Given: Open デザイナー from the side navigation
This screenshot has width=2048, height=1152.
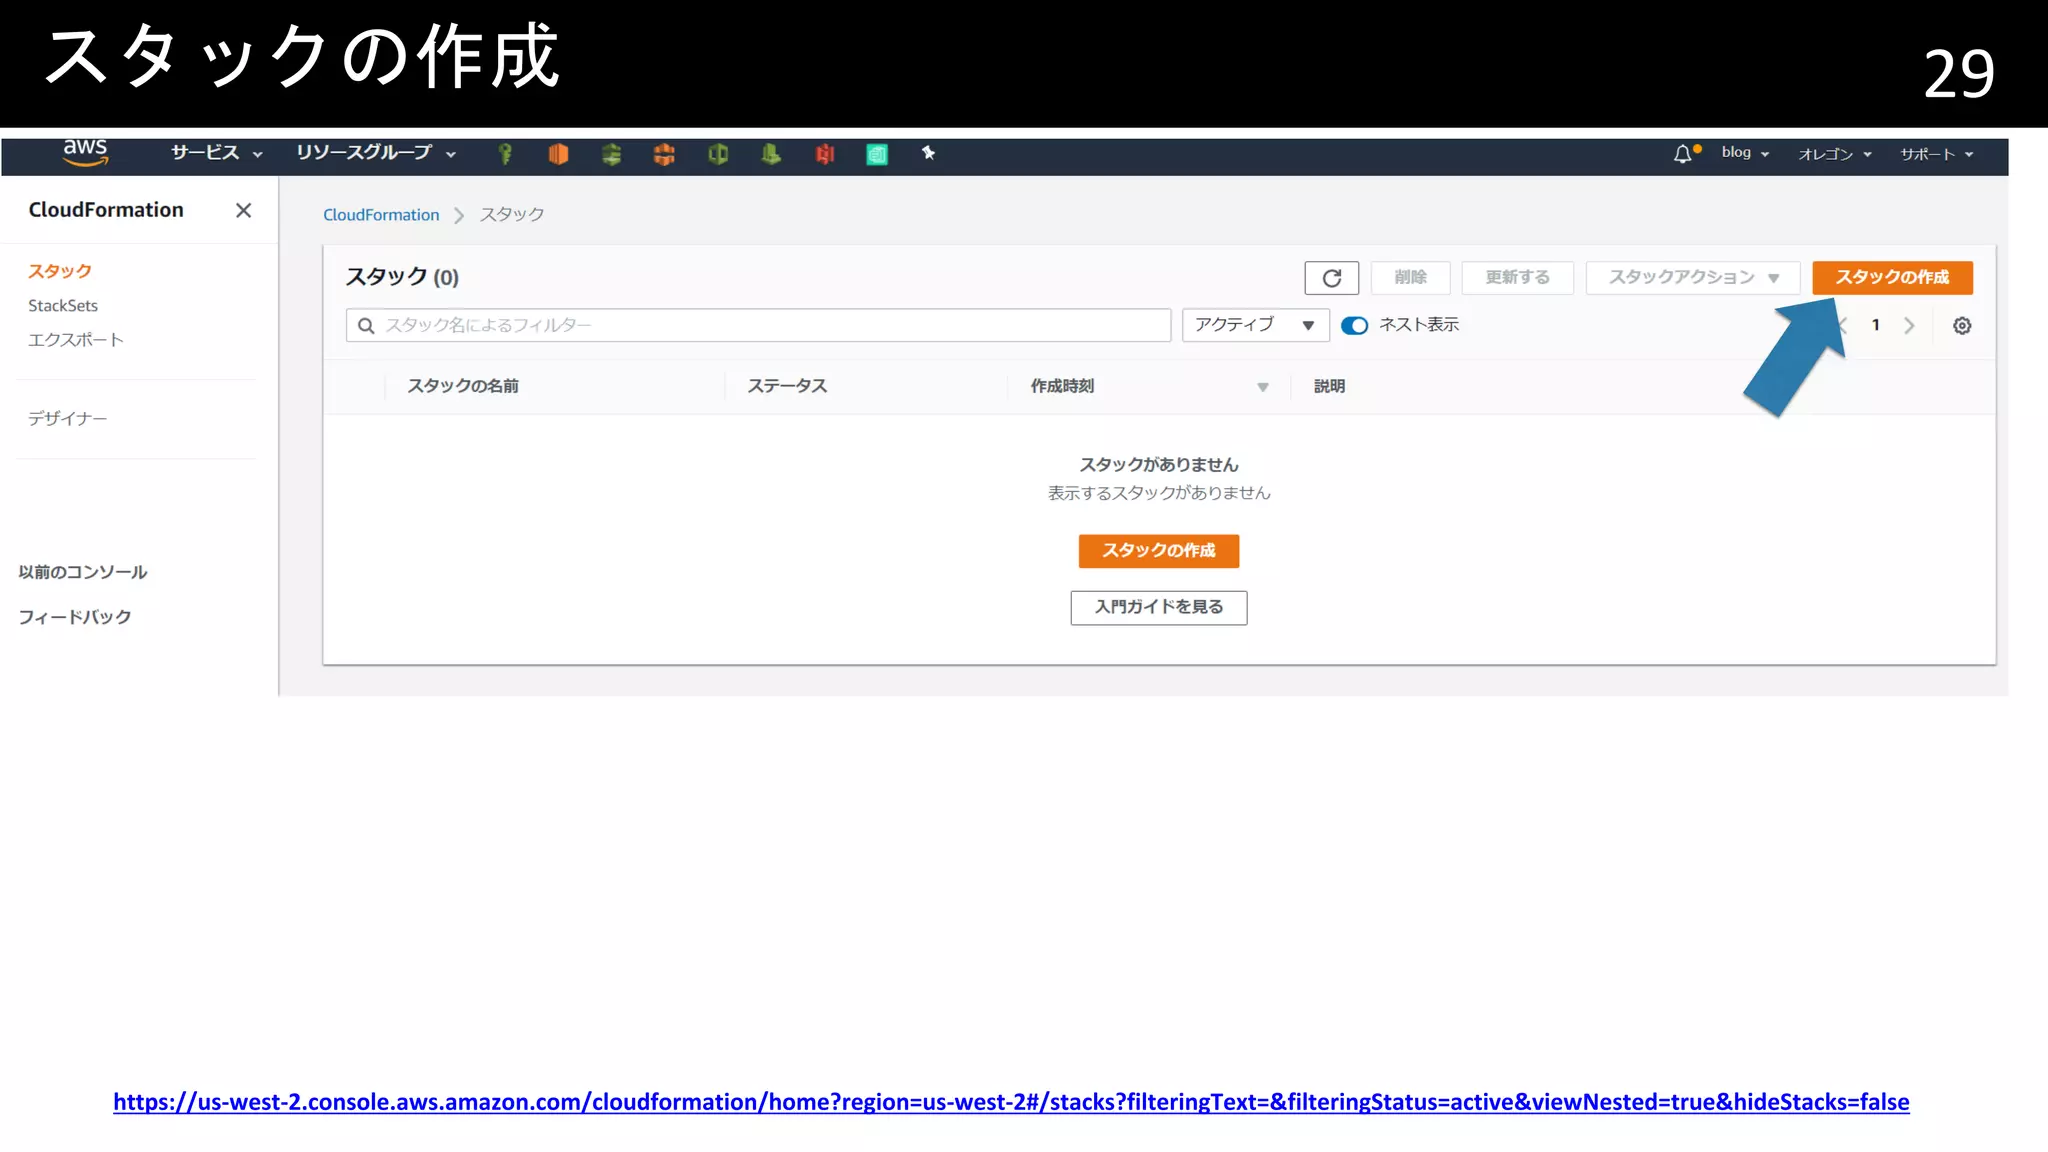Looking at the screenshot, I should tap(67, 418).
